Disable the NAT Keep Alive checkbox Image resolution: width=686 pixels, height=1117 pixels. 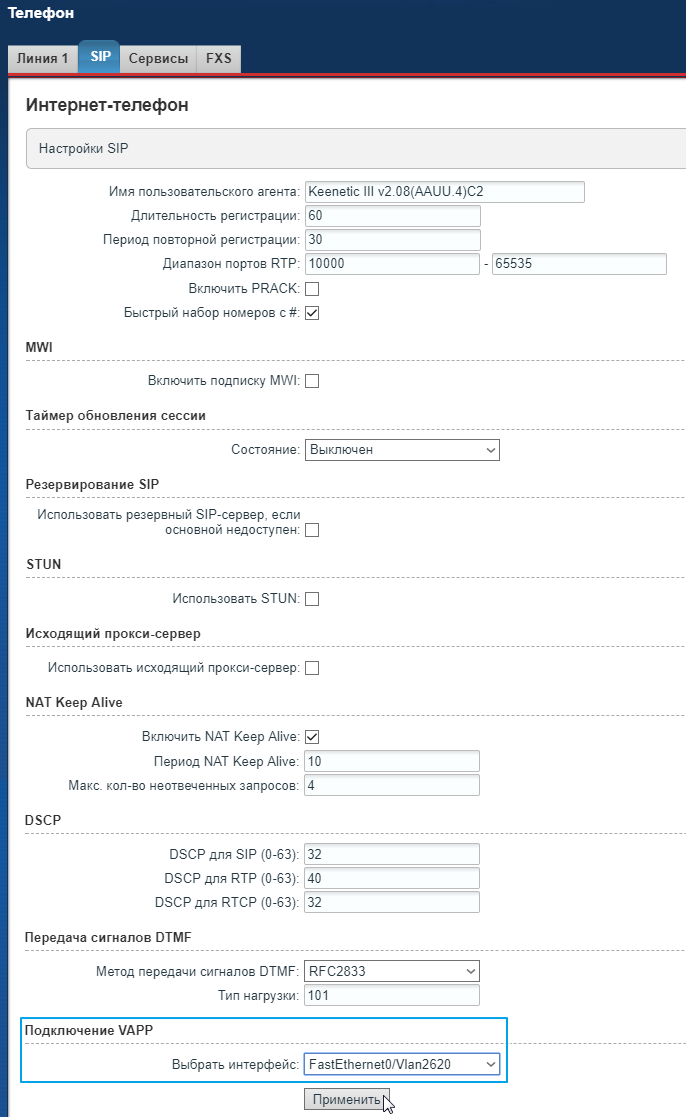coord(312,737)
